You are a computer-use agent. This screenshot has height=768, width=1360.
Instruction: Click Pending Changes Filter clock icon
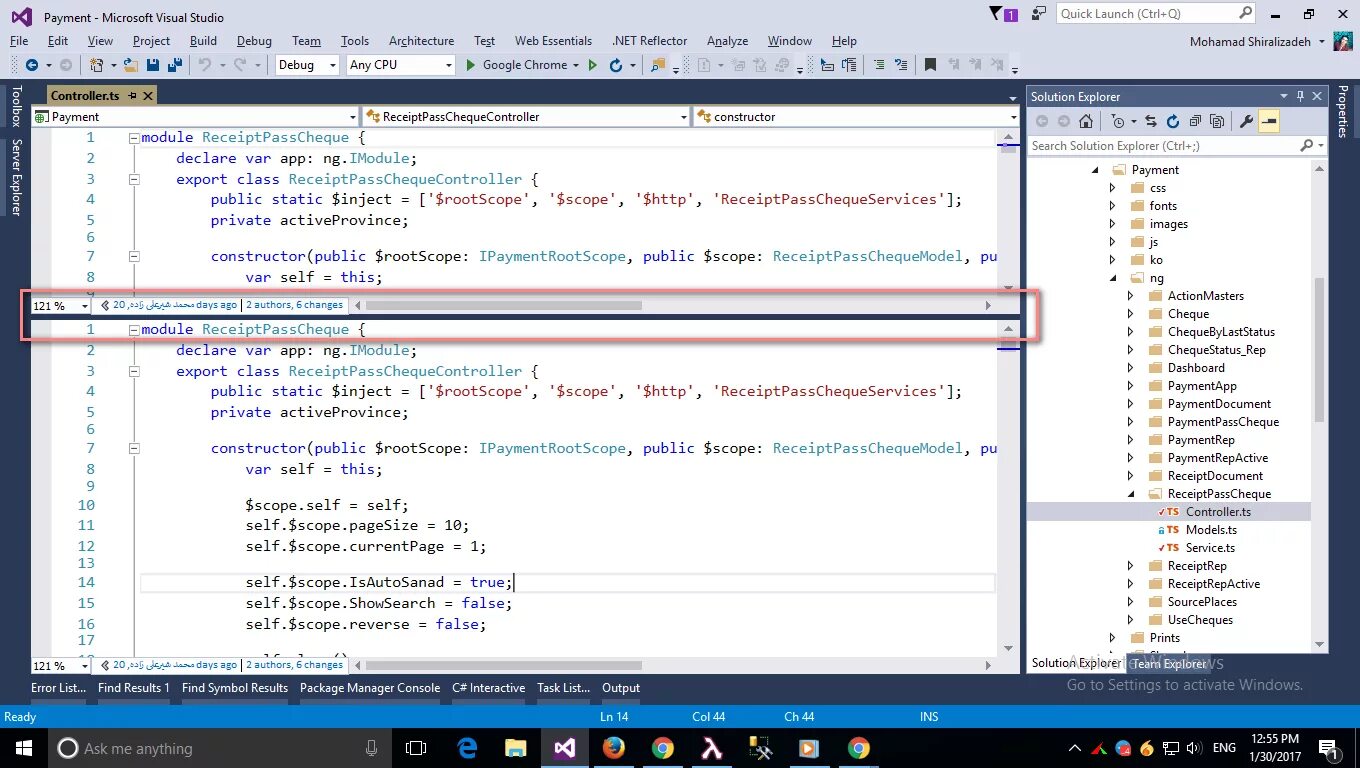tap(1117, 121)
